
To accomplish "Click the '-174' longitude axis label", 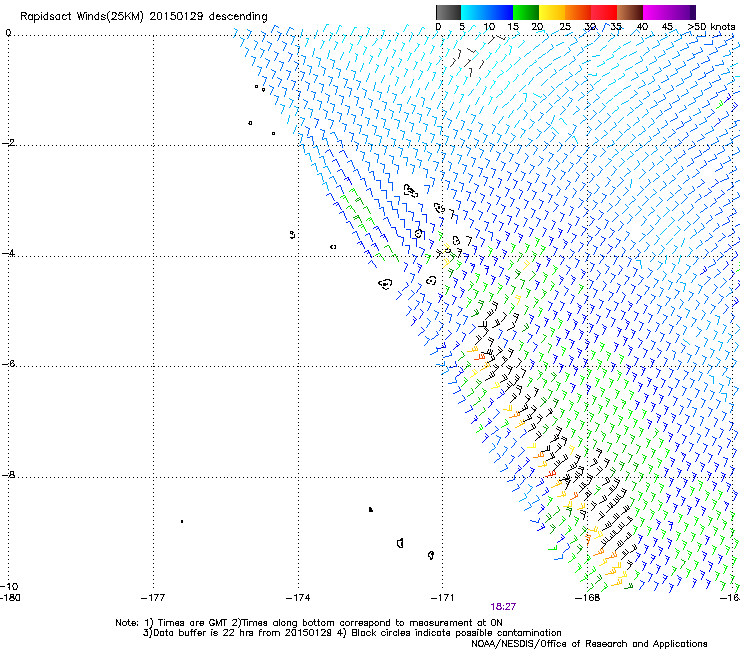I will pyautogui.click(x=298, y=598).
